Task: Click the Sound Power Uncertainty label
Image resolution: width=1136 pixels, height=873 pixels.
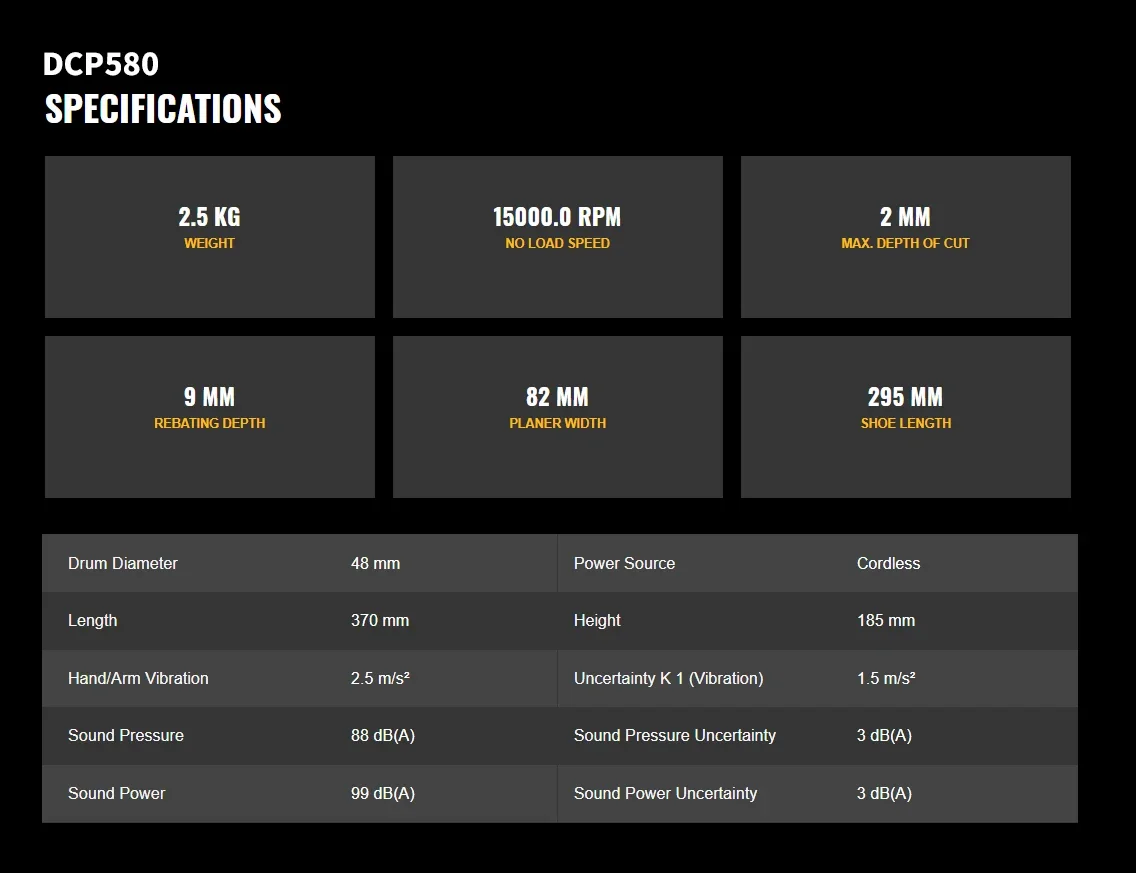Action: pyautogui.click(x=665, y=793)
